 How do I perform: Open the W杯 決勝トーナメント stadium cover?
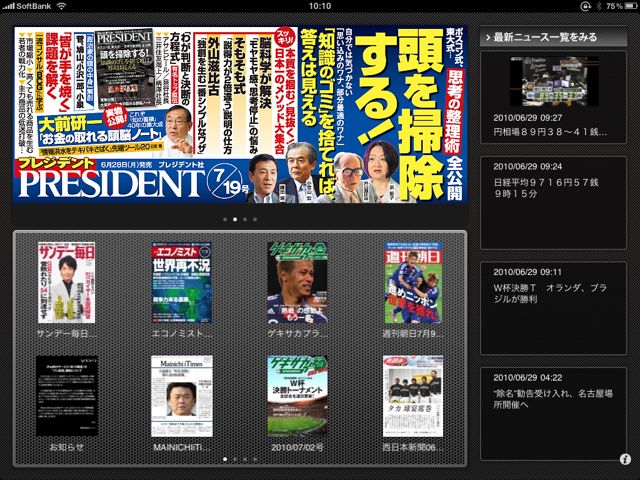point(297,396)
